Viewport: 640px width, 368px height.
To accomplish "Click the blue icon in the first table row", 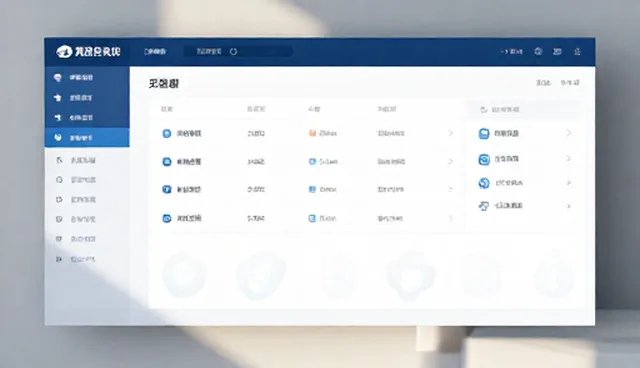I will [167, 133].
